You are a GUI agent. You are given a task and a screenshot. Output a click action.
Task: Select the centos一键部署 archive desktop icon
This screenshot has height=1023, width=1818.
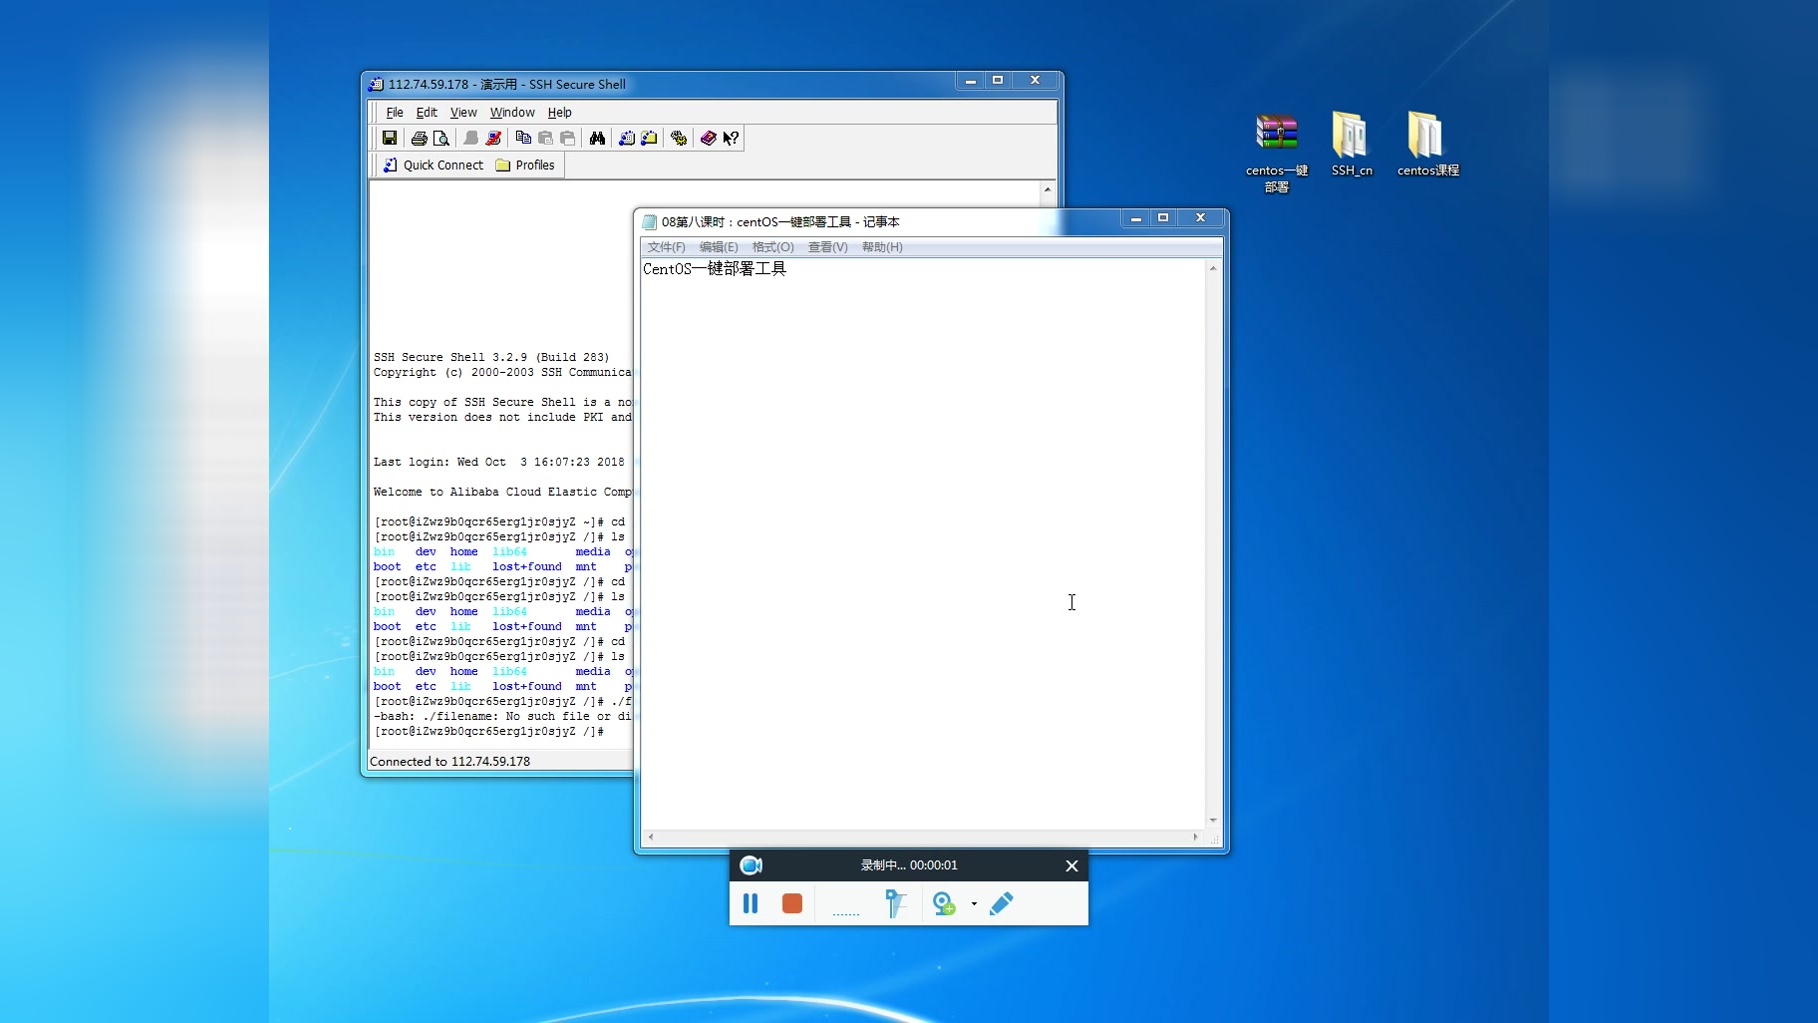1277,153
